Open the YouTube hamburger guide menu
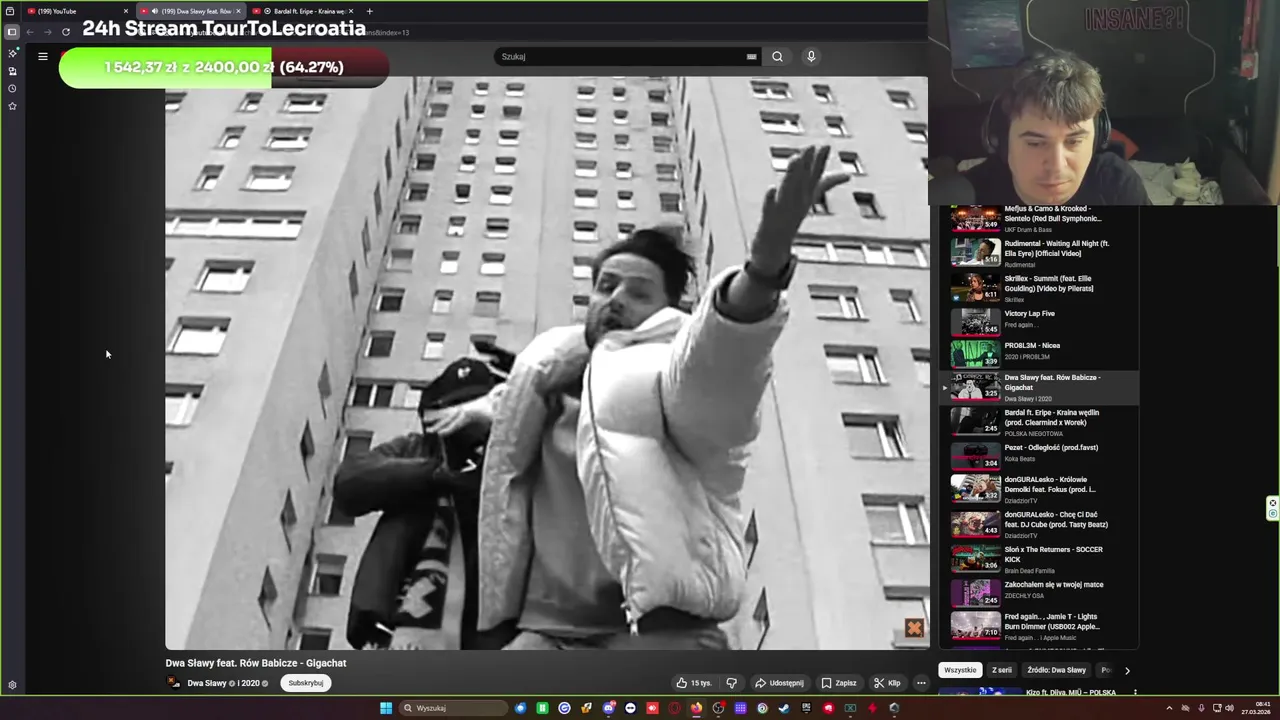This screenshot has height=720, width=1280. (43, 56)
